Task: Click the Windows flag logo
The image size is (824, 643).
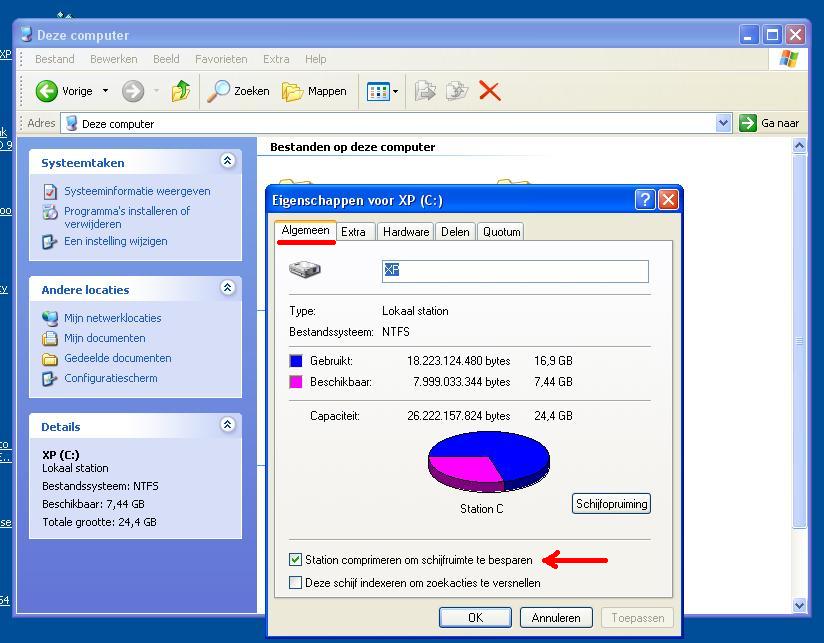Action: click(788, 59)
